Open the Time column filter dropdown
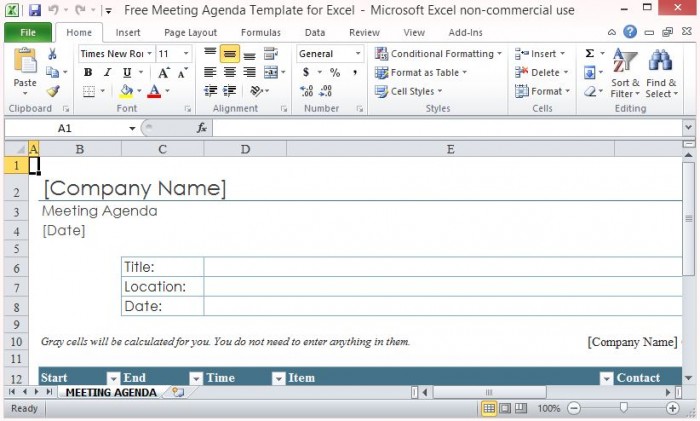The width and height of the screenshot is (700, 421). coord(279,379)
